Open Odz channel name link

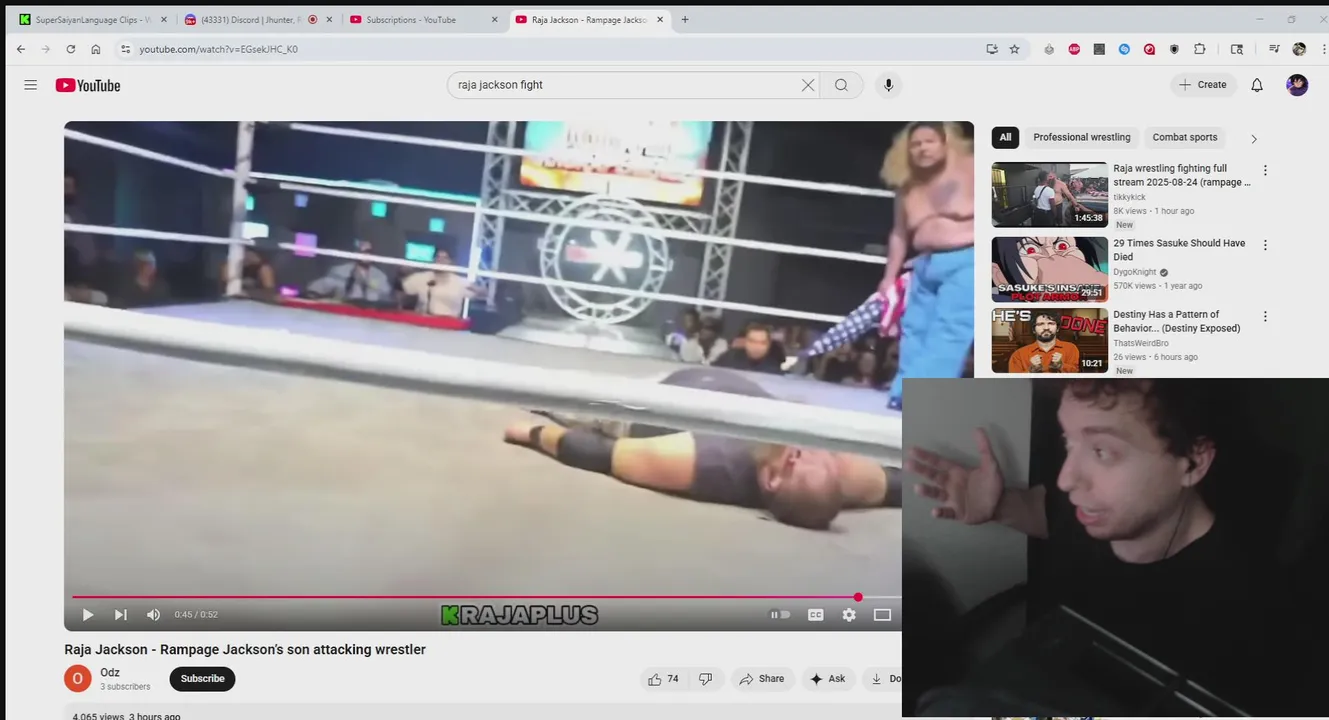coord(110,673)
